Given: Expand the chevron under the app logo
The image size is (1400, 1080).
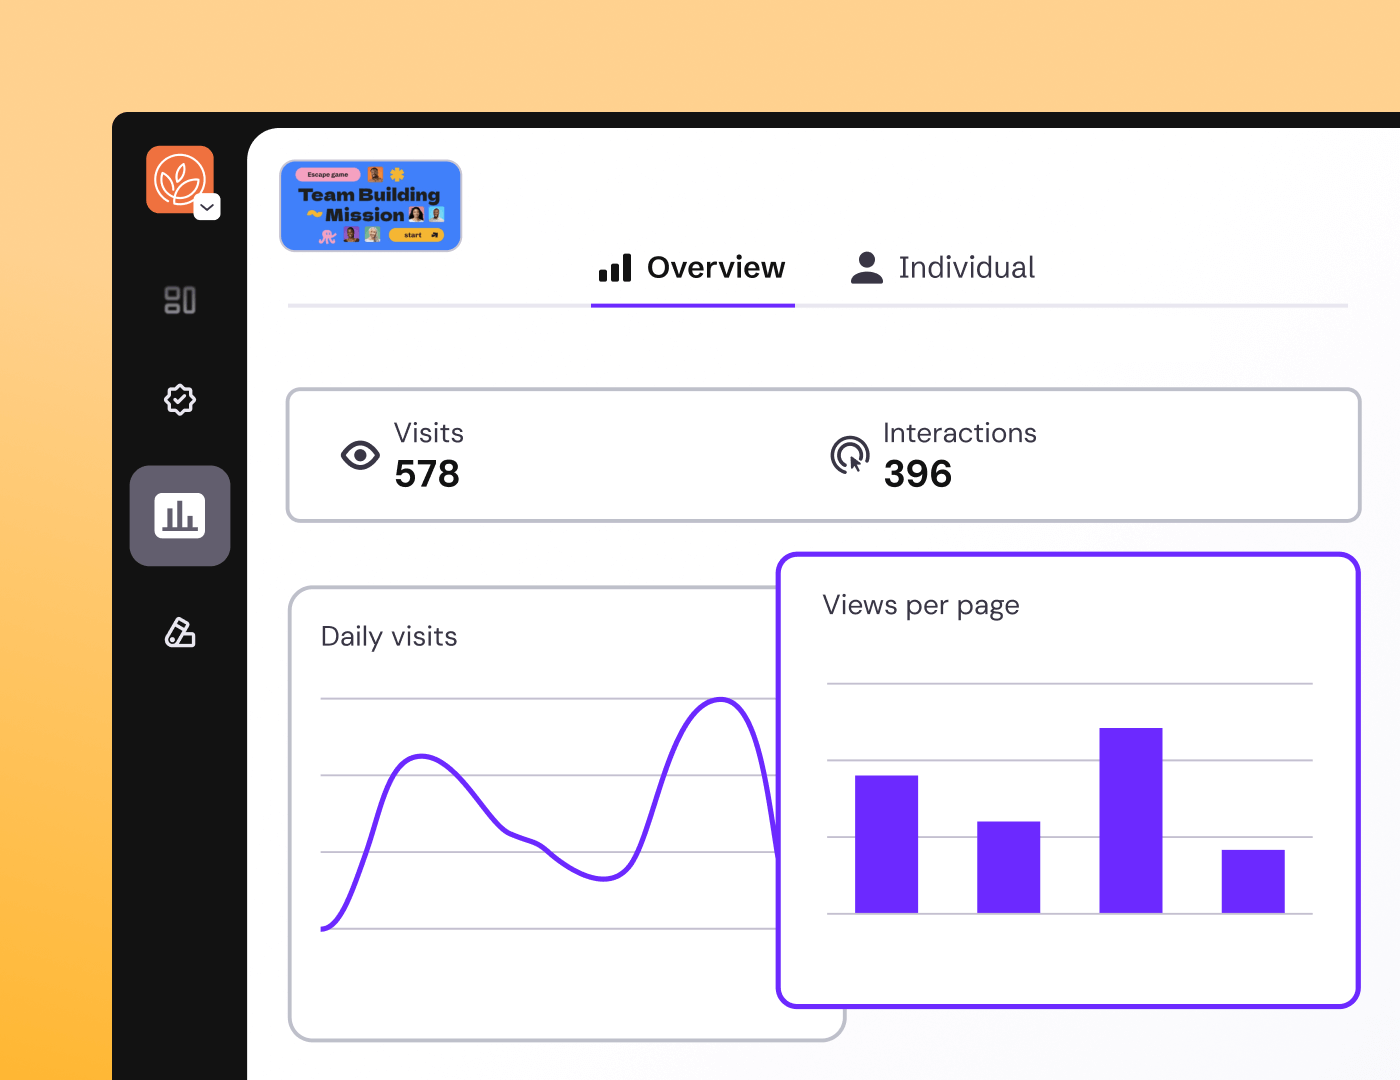Looking at the screenshot, I should point(207,207).
